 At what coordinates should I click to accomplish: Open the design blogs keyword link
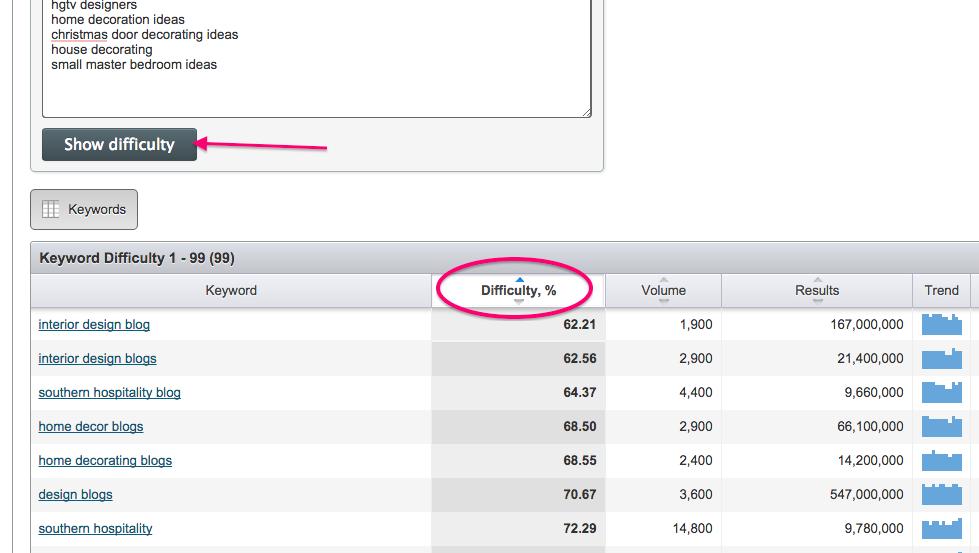click(75, 494)
